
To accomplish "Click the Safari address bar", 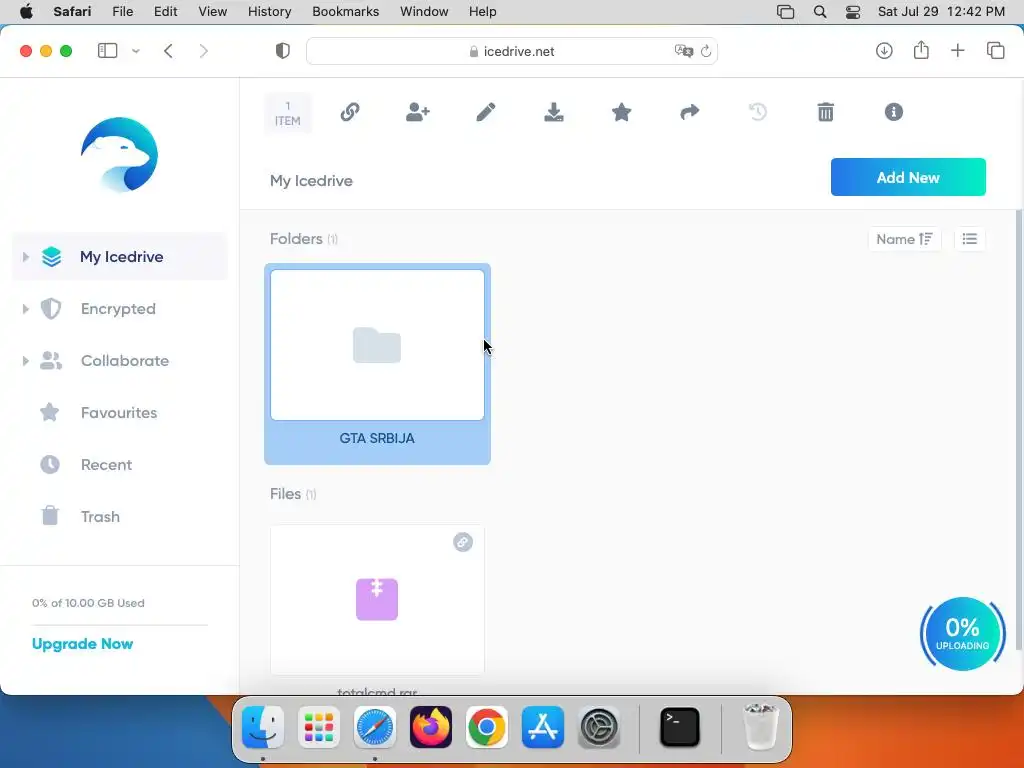I will click(512, 51).
